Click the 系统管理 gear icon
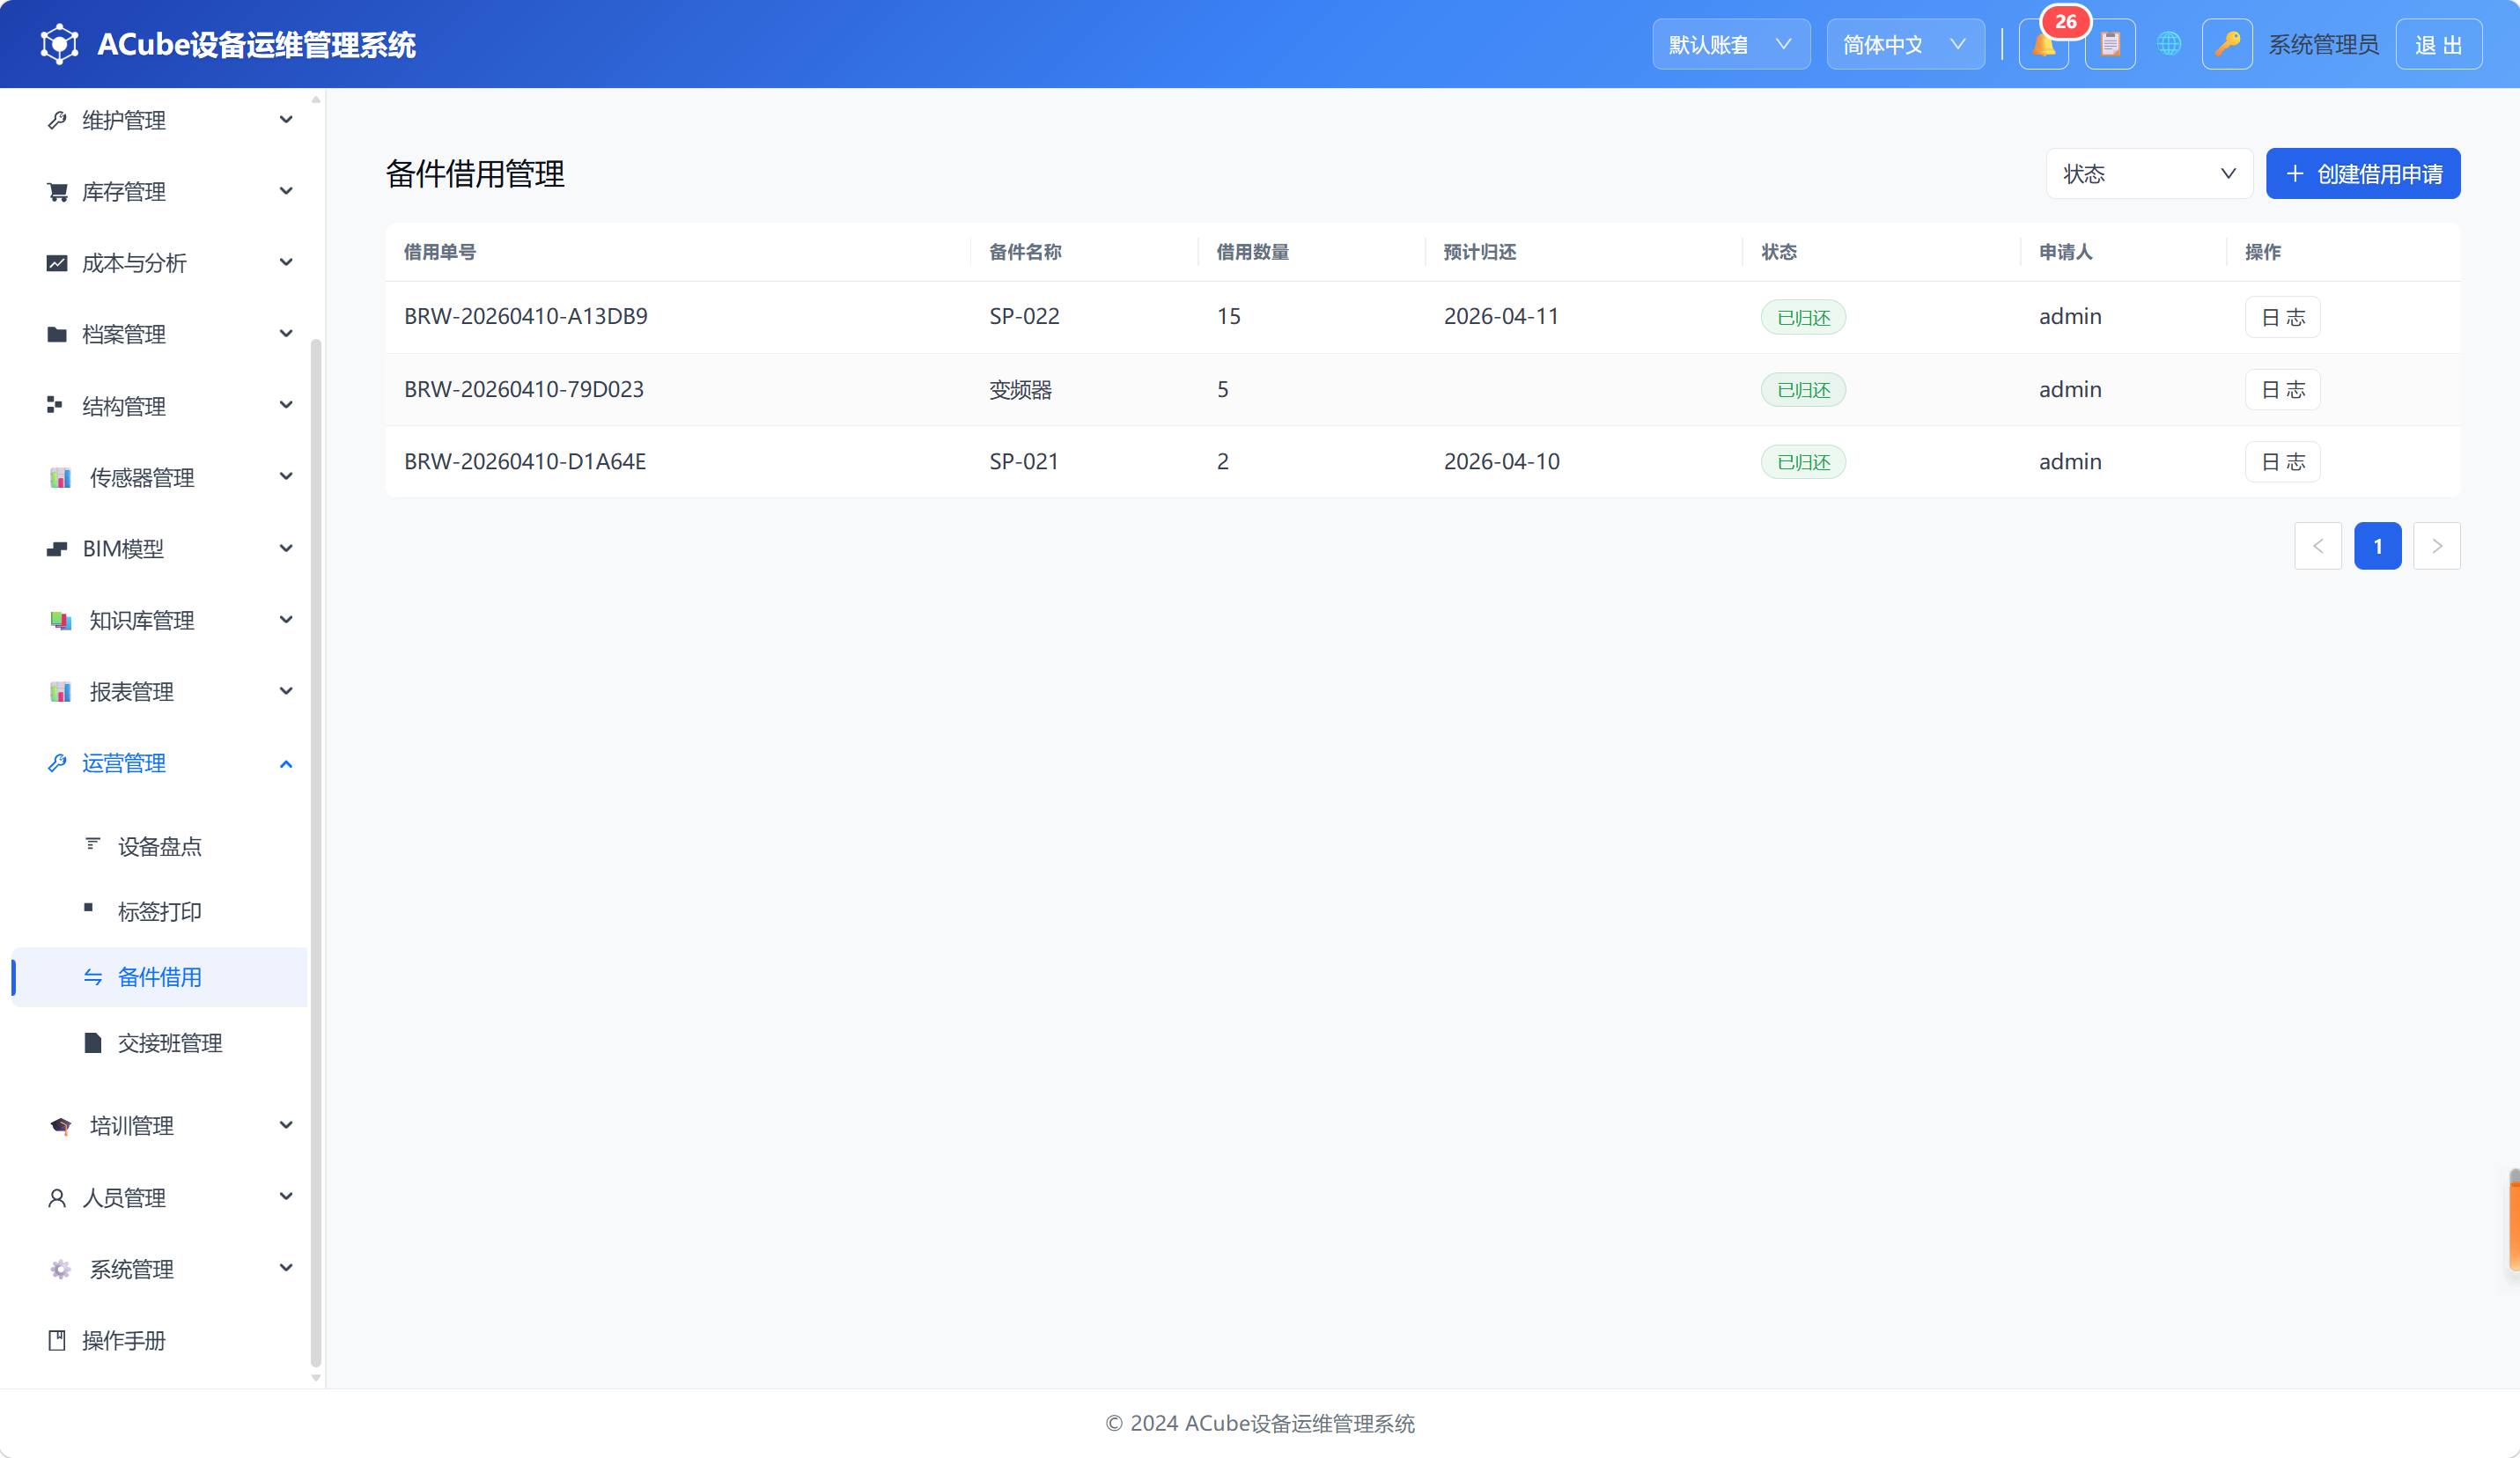The width and height of the screenshot is (2520, 1458). tap(60, 1269)
